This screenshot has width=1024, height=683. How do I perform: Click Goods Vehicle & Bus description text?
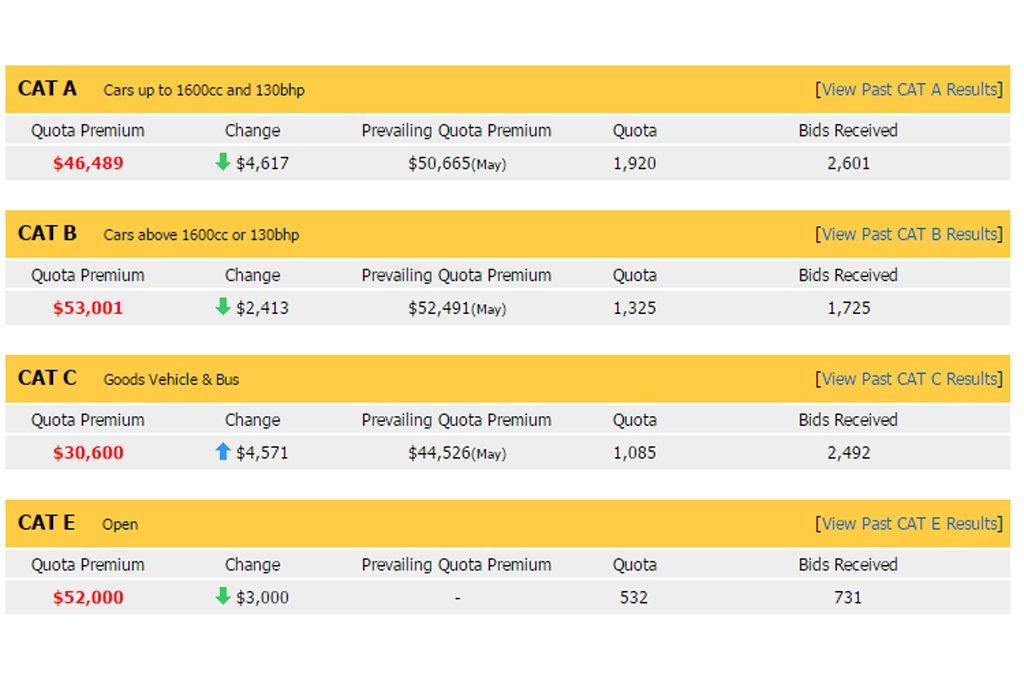(171, 380)
